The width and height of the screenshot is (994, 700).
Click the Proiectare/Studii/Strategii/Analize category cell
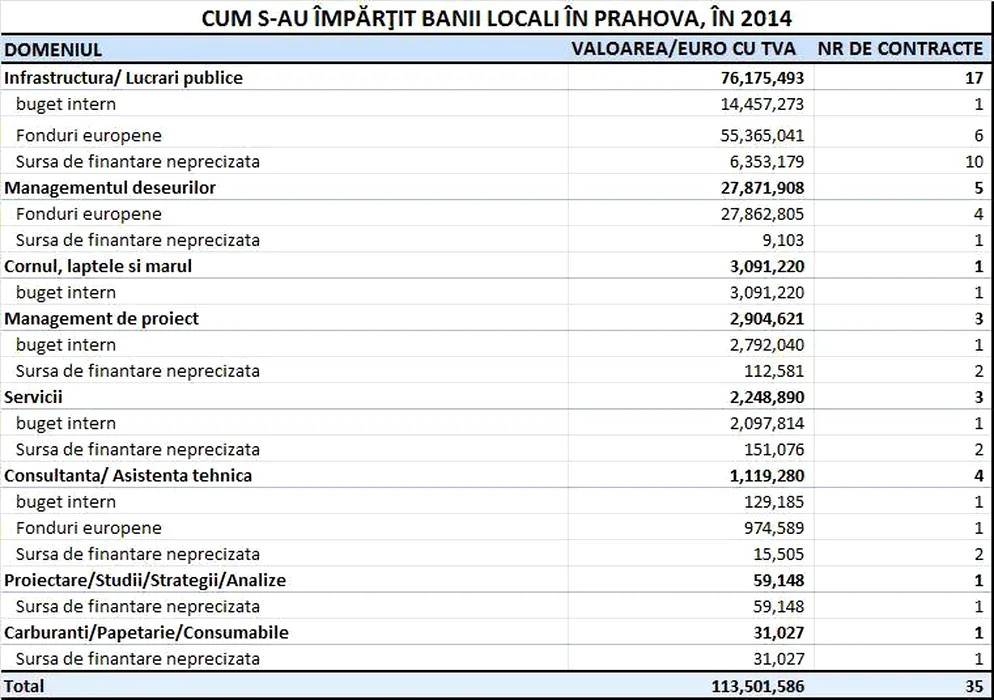pos(146,580)
